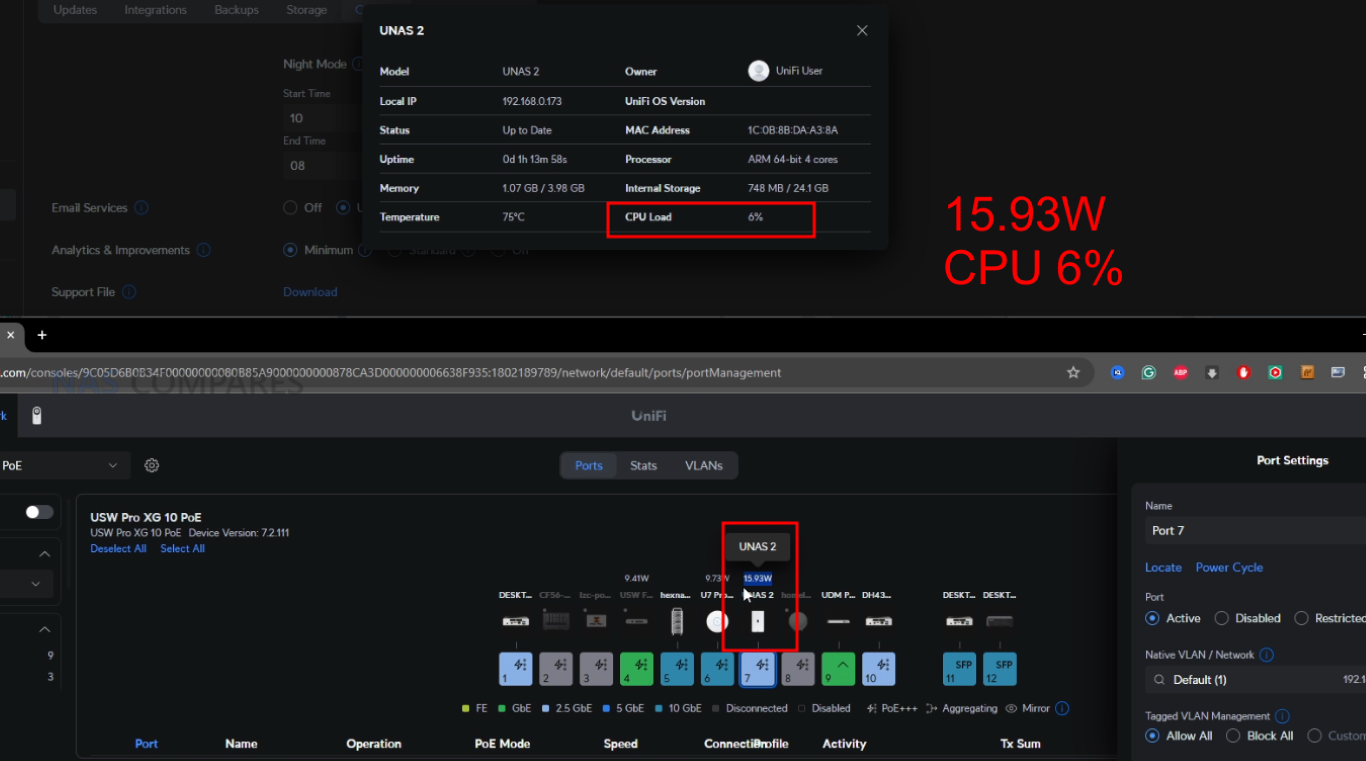Click the Port column header
The image size is (1366, 761).
pyautogui.click(x=146, y=744)
